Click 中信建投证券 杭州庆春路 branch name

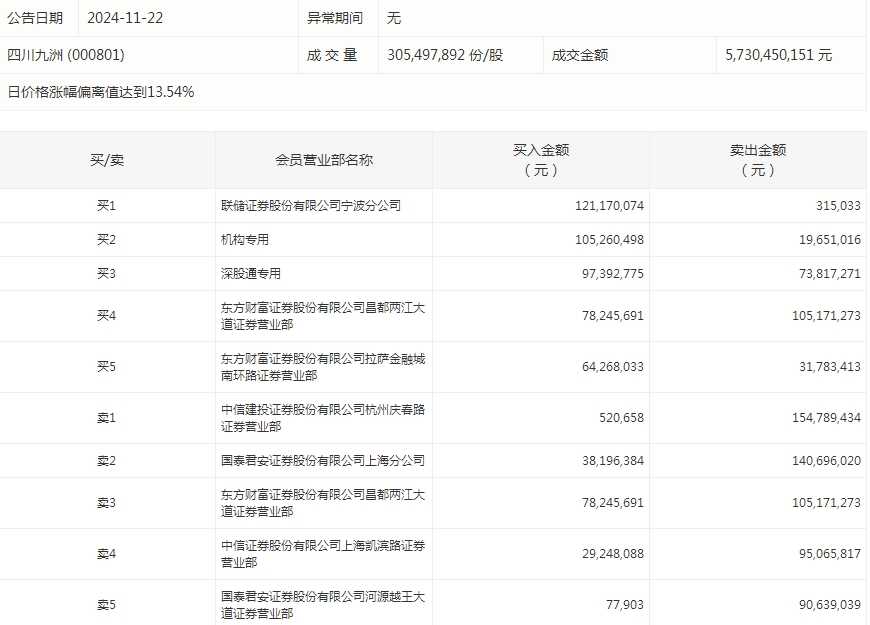point(323,418)
